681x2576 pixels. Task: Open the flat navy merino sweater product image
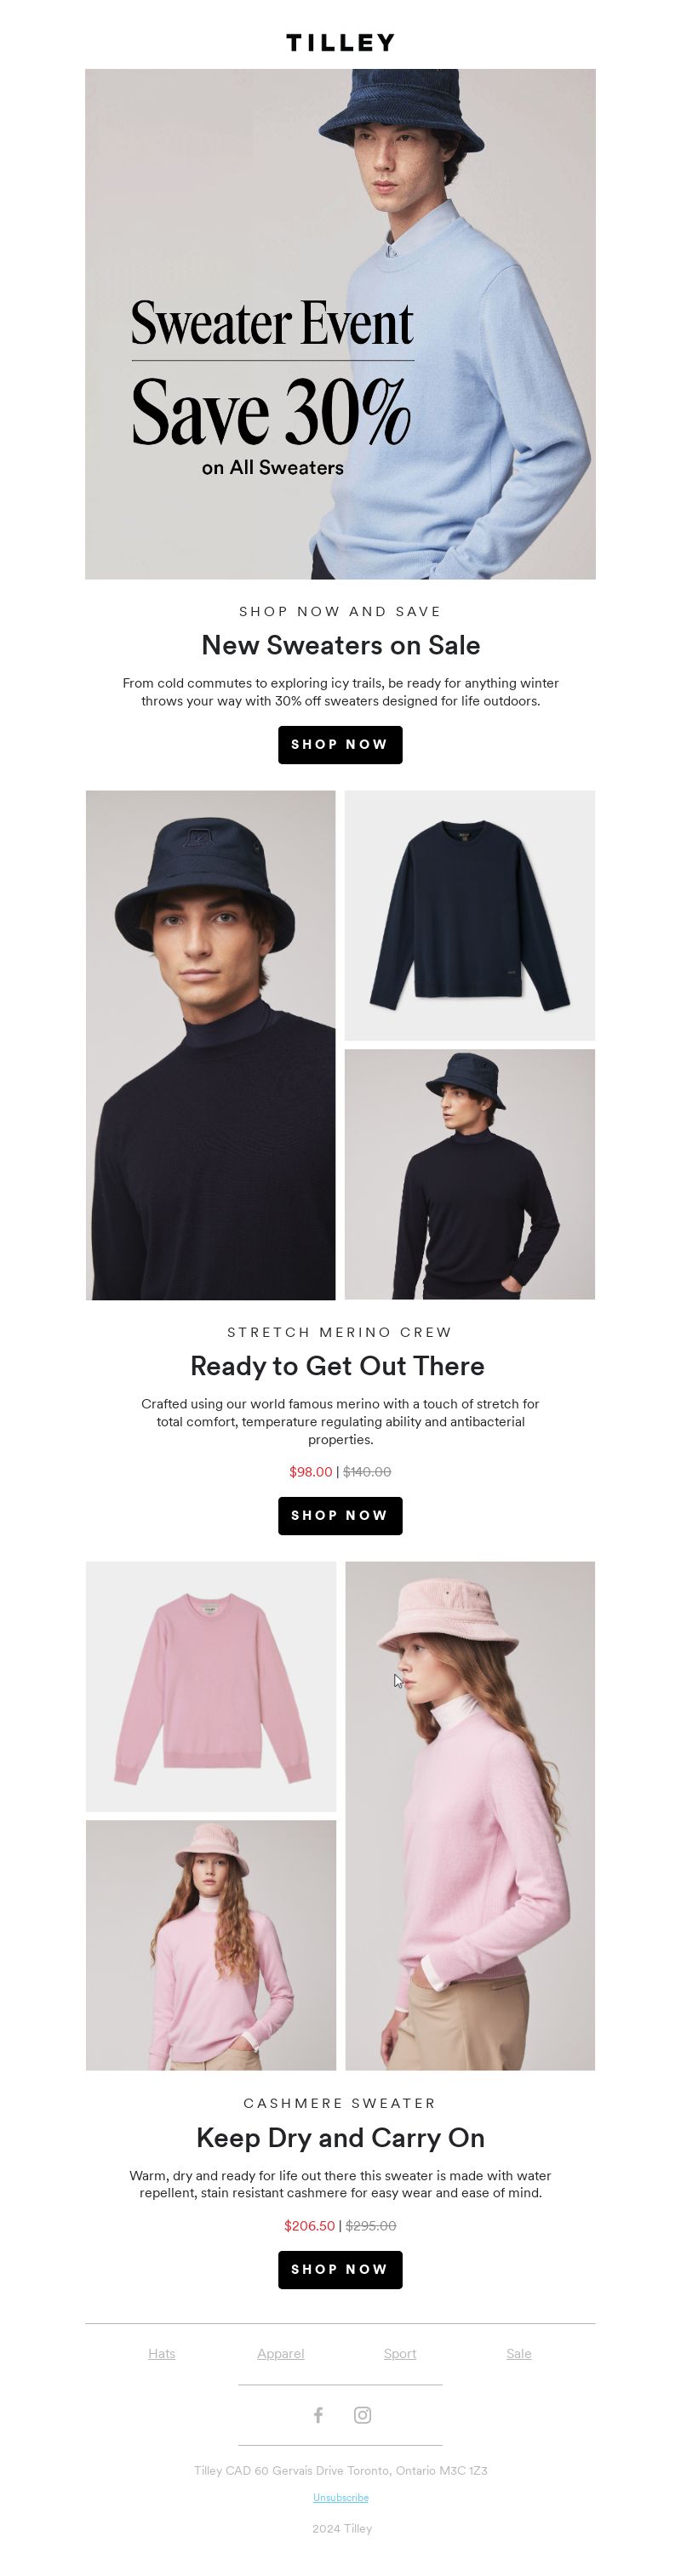pos(470,916)
